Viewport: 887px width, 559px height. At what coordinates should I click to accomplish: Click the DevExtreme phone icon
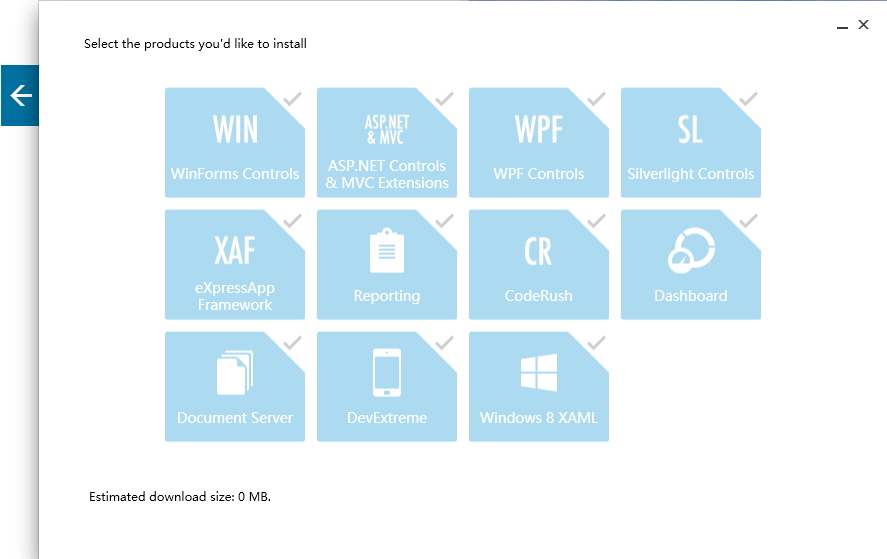[386, 372]
